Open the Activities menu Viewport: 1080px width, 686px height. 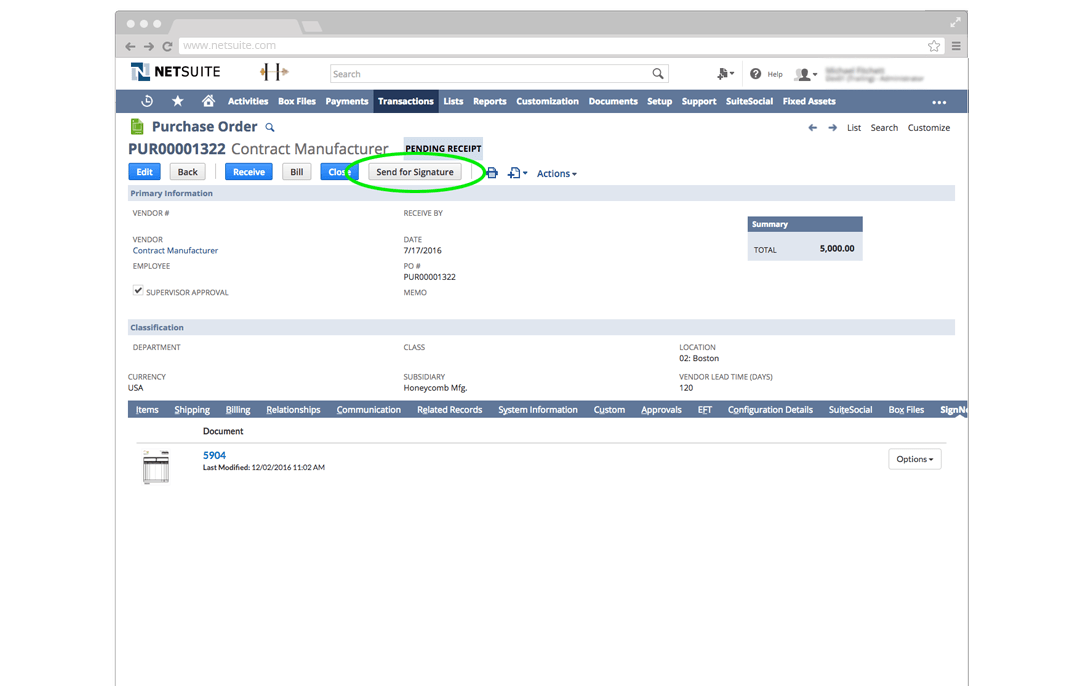248,101
